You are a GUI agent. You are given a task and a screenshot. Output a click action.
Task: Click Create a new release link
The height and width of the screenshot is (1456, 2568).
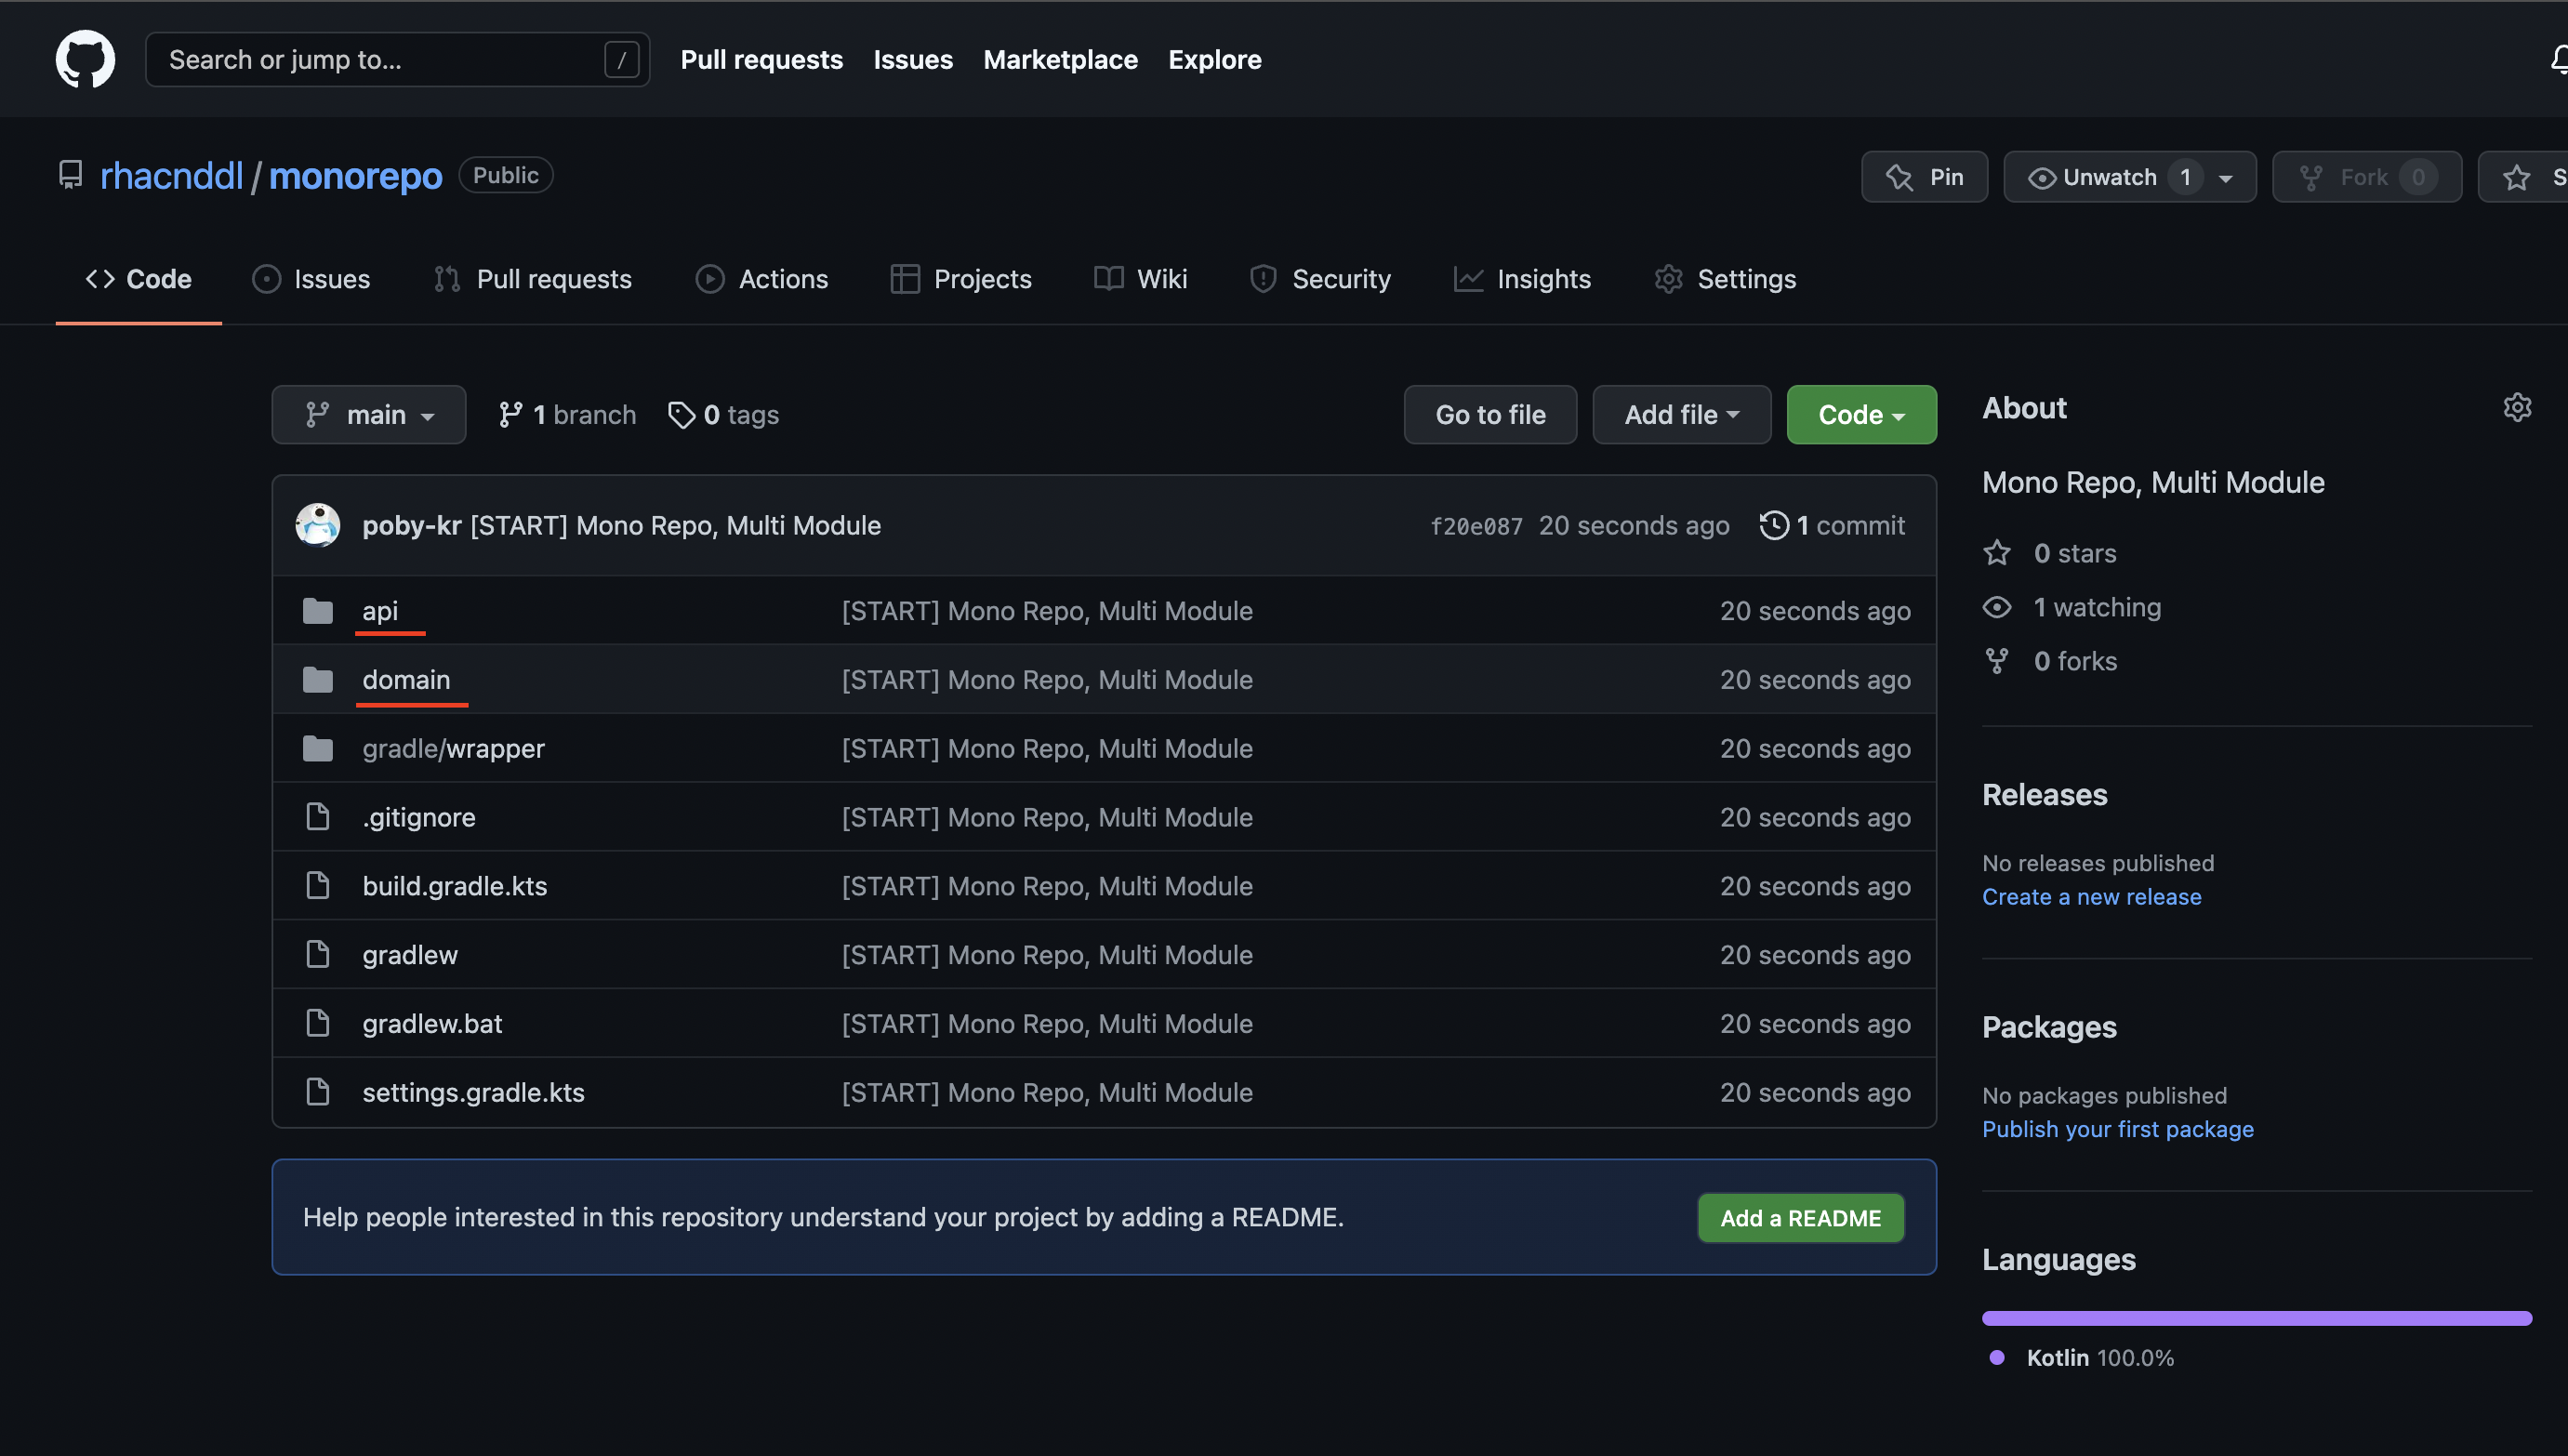pyautogui.click(x=2091, y=896)
